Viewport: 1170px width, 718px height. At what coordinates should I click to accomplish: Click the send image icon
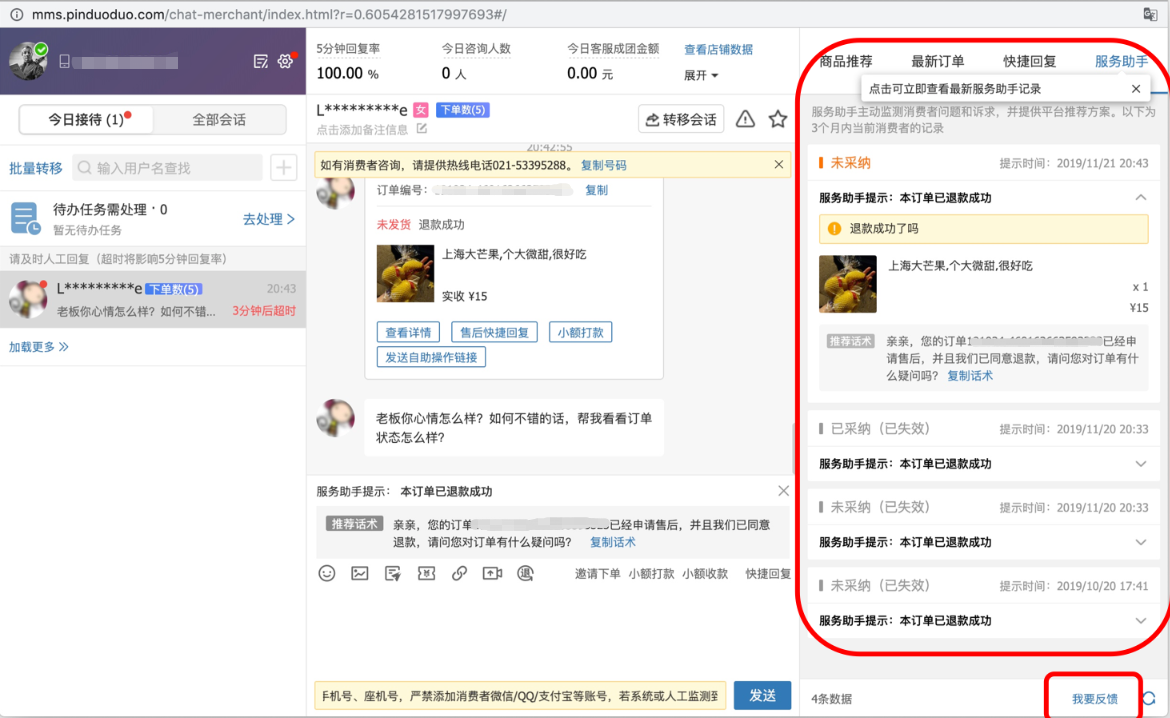tap(360, 573)
